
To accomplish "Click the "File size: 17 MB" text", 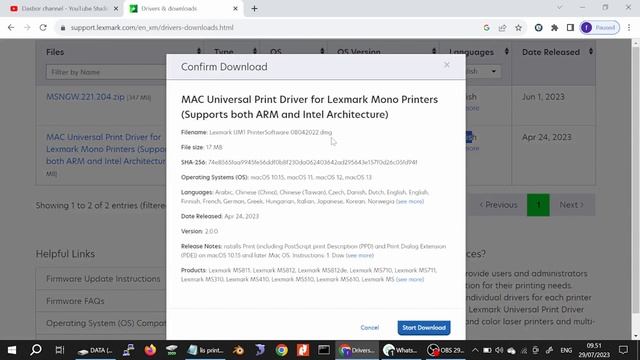I will coord(202,147).
